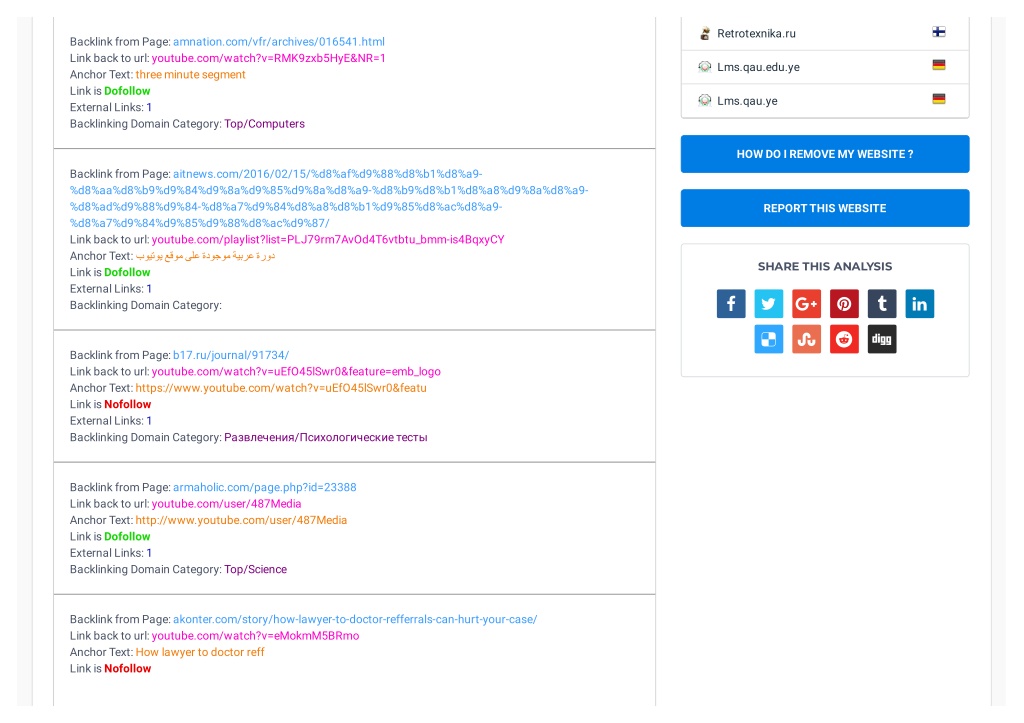Click Dofollow label in aitnews.com entry

pos(127,272)
